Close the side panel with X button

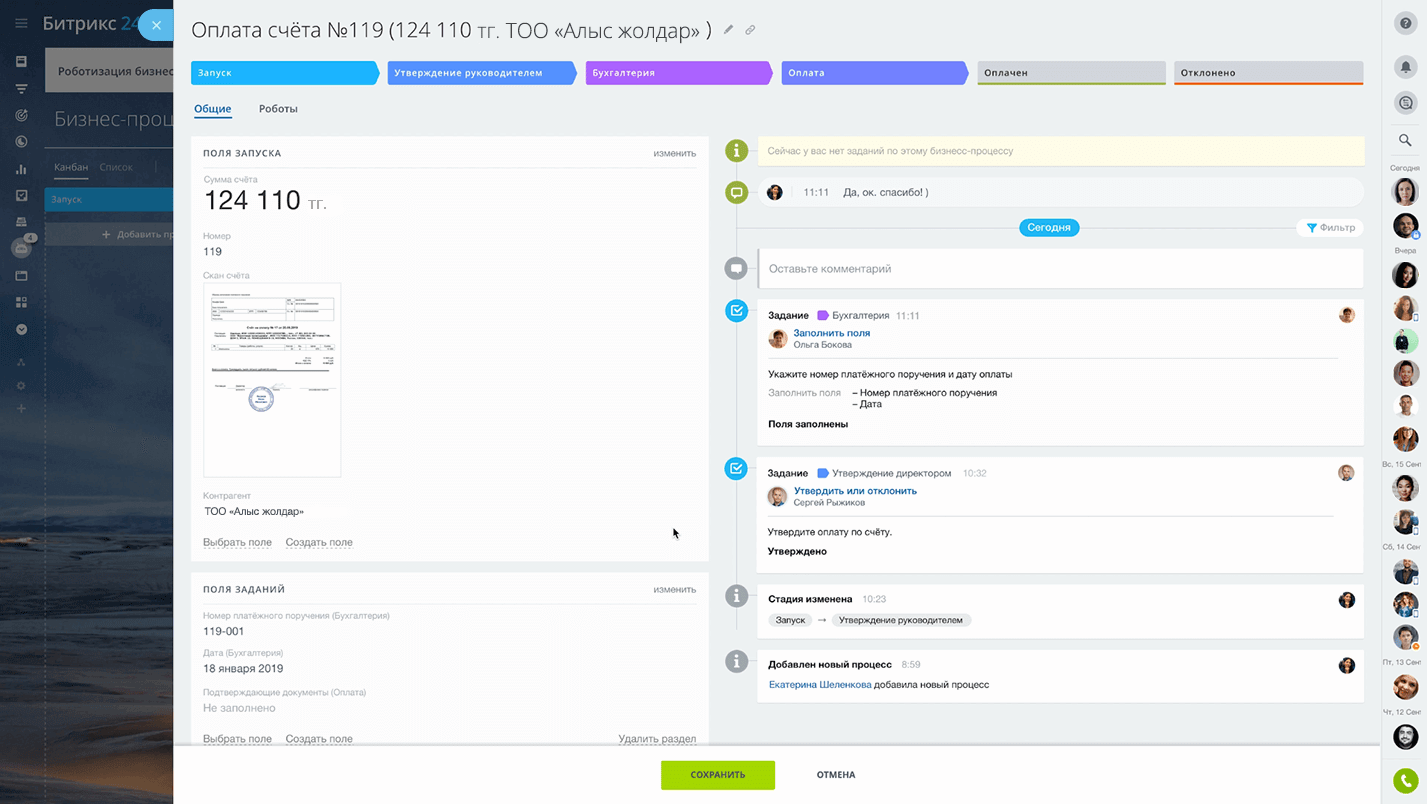pos(156,25)
